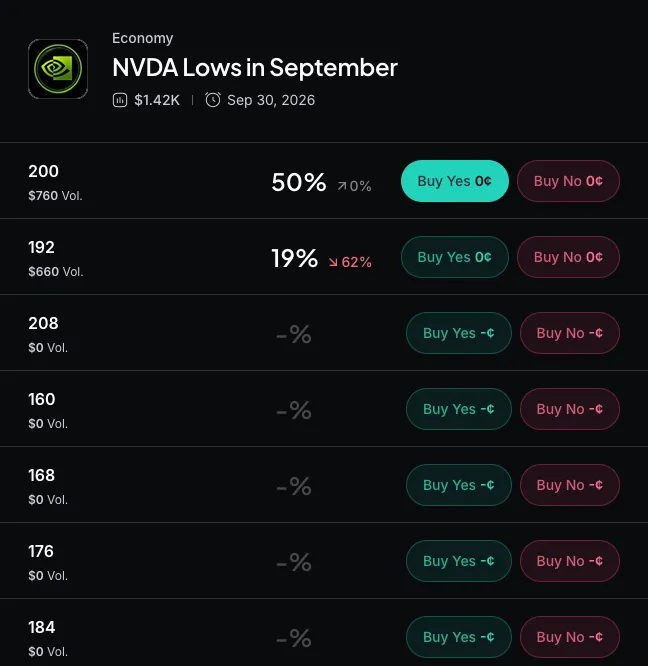This screenshot has height=666, width=648.
Task: Buy No on the 192 outcome
Action: tap(568, 257)
